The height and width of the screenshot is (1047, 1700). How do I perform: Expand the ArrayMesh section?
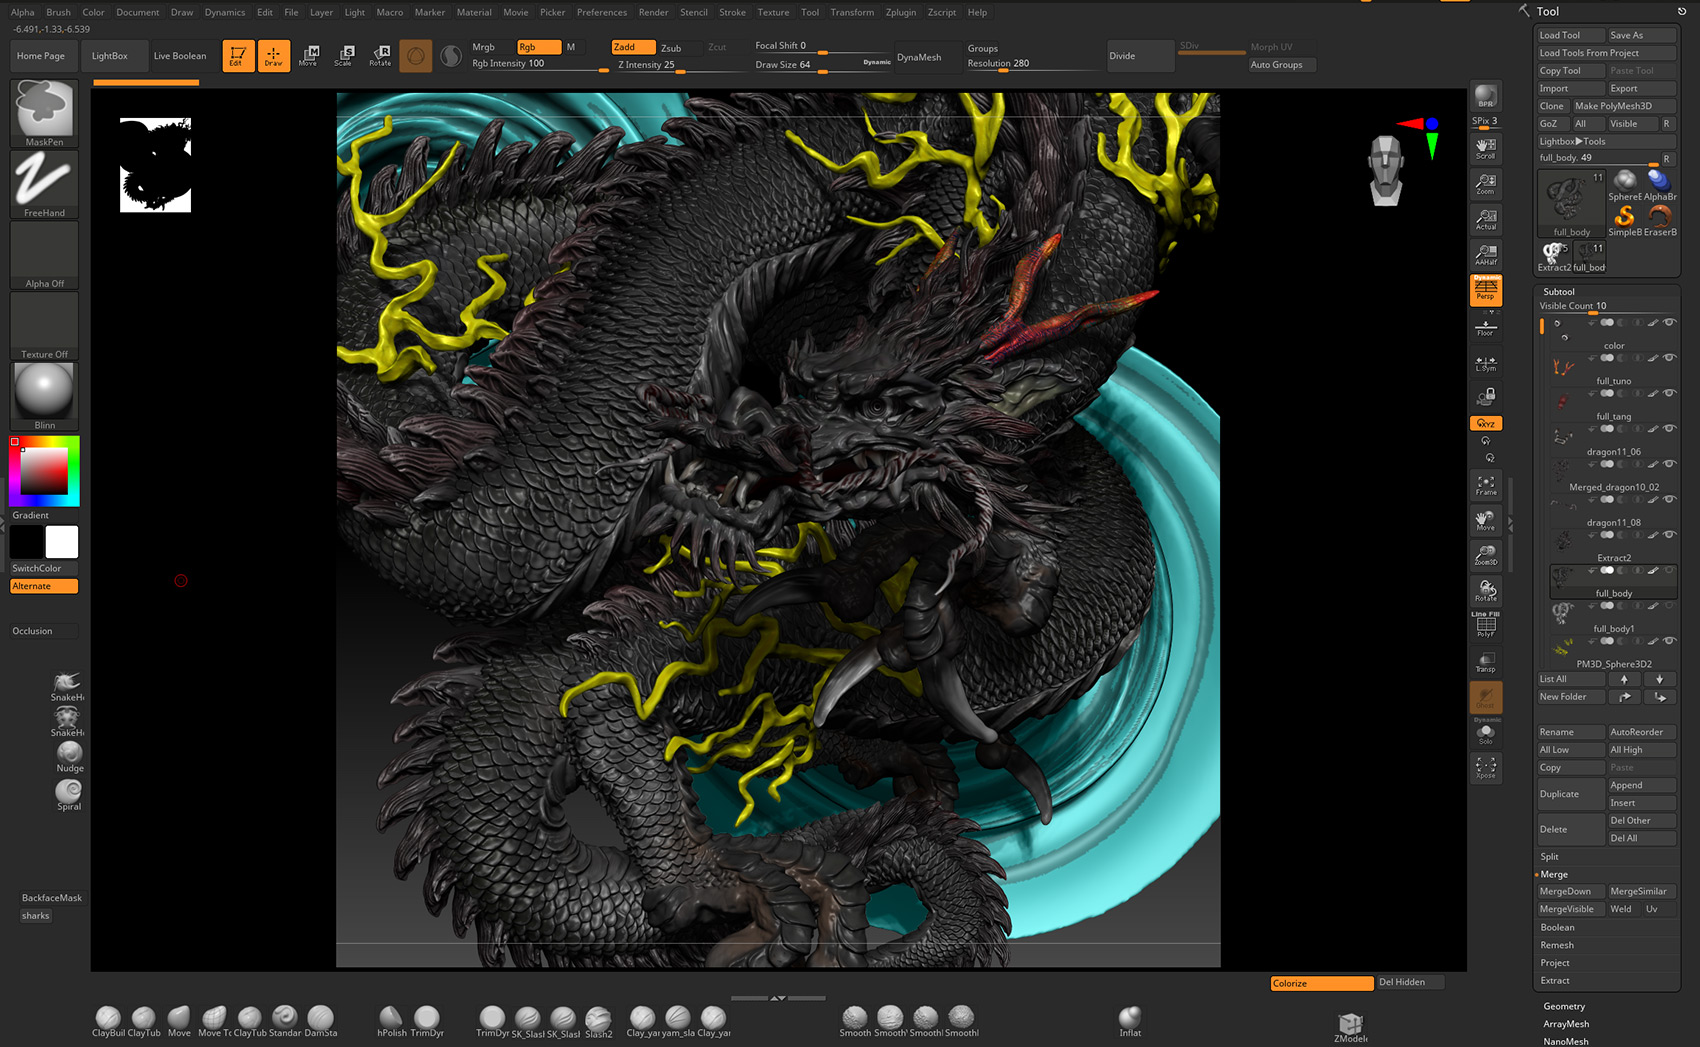coord(1566,1024)
